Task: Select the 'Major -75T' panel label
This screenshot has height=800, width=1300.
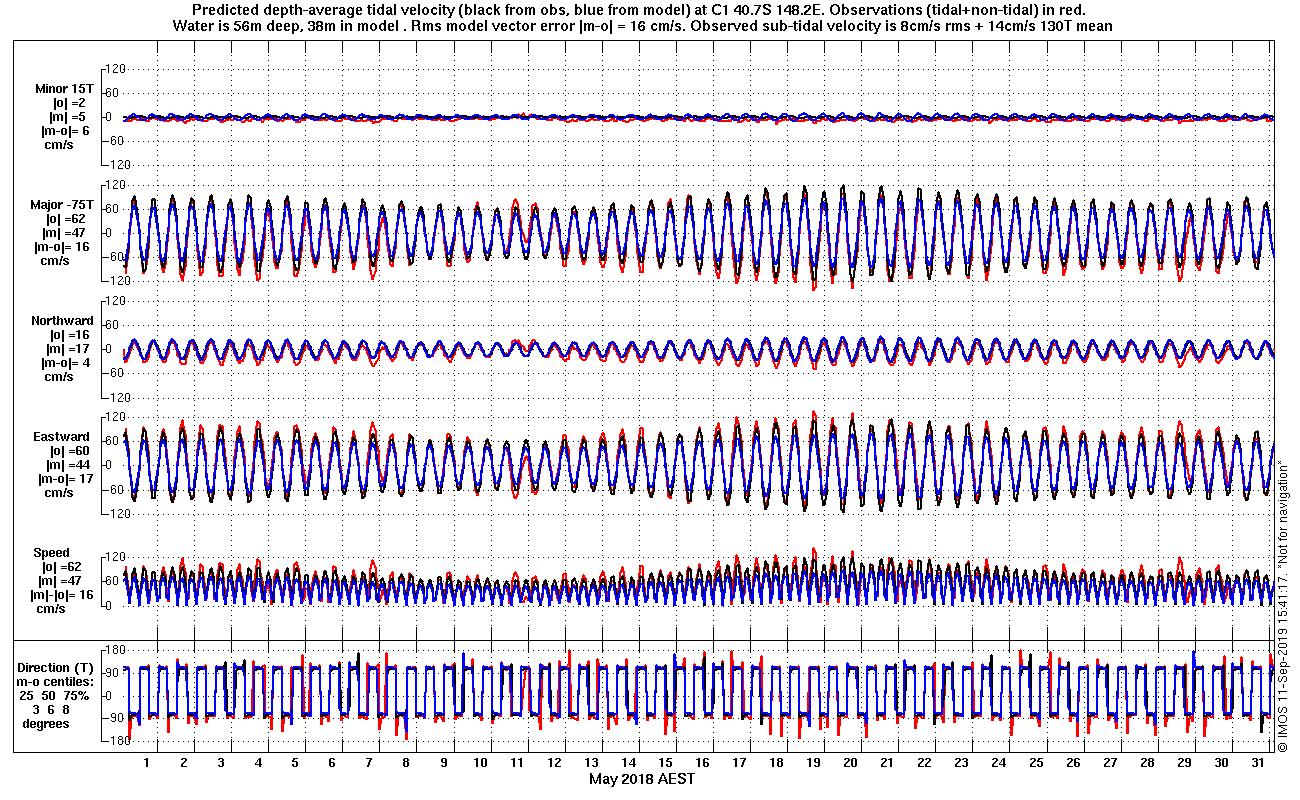Action: point(64,205)
